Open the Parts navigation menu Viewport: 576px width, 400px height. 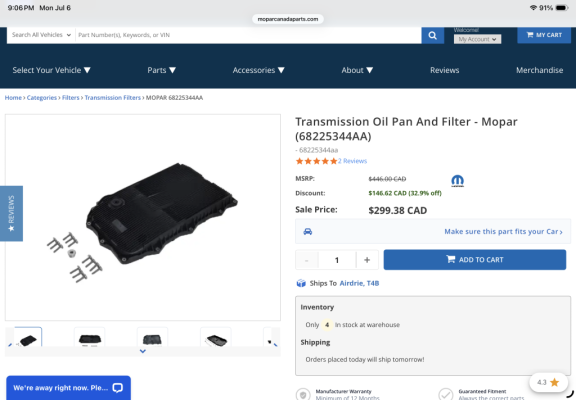162,70
